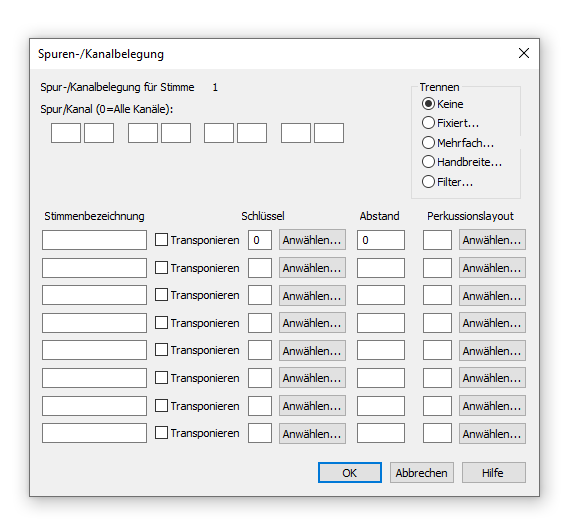Open Perkussionslayout Anwählen… in the fifth row

point(492,350)
